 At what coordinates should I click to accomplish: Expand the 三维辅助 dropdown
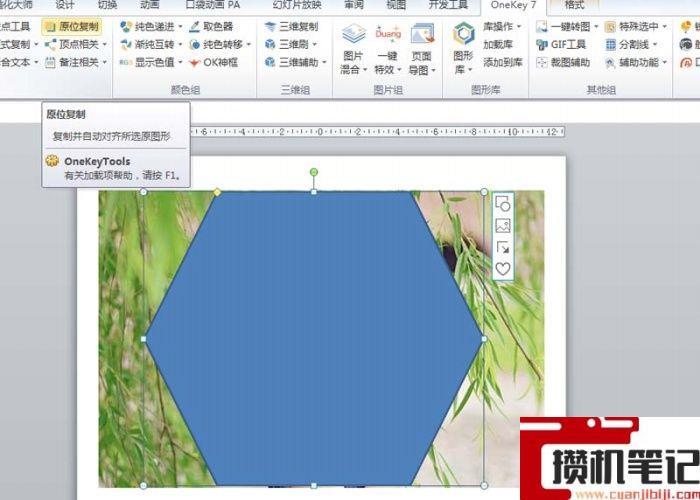325,62
